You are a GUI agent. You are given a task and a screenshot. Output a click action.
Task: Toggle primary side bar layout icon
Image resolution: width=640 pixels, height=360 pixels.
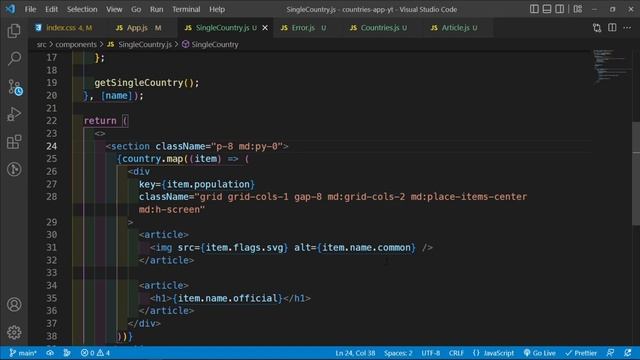tap(534, 9)
